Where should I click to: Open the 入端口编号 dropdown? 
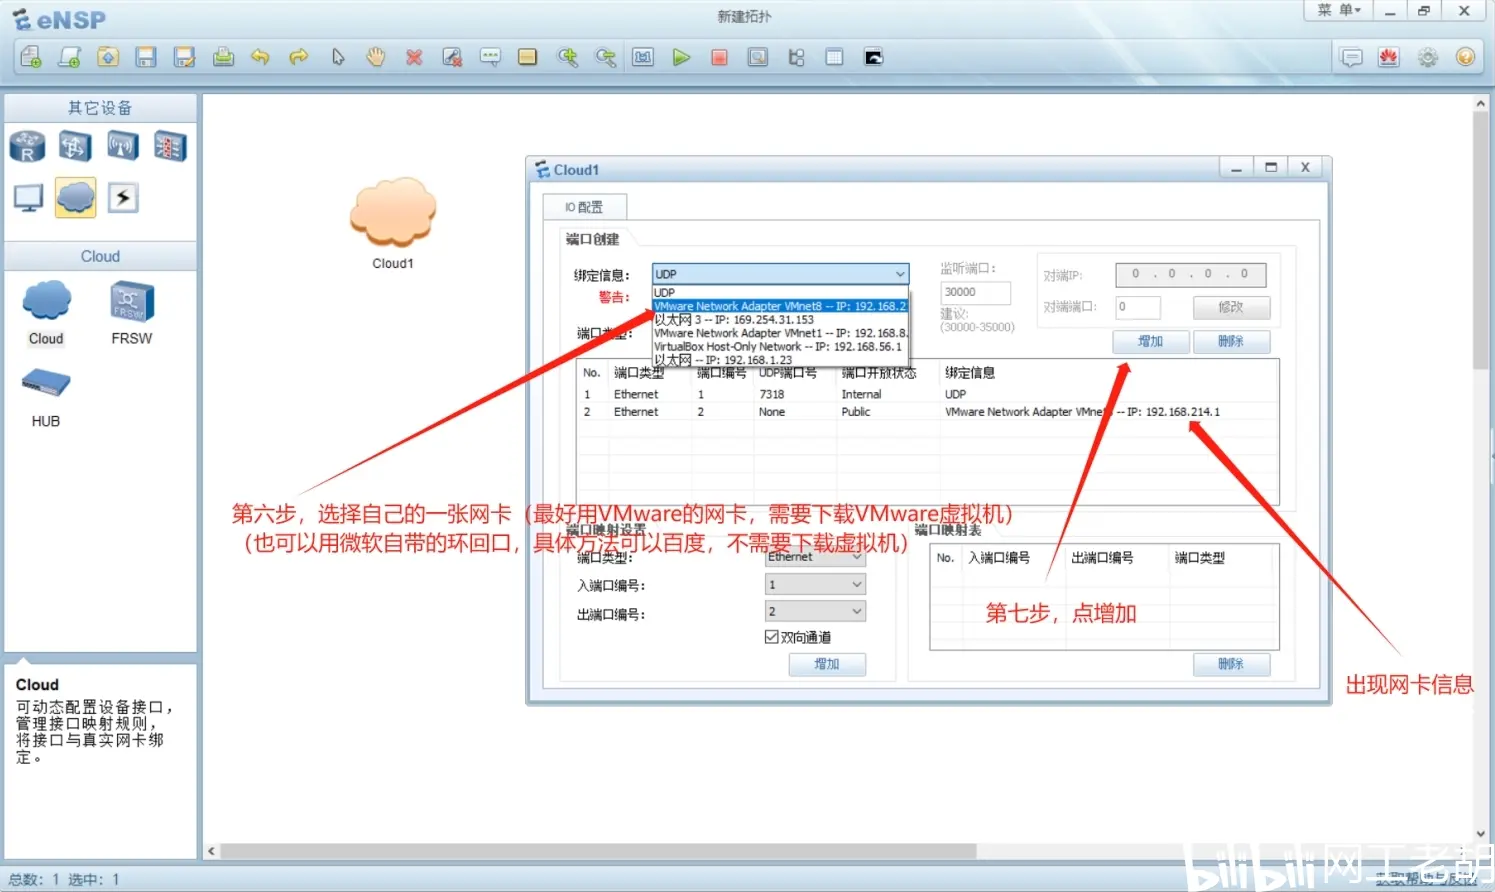click(815, 584)
